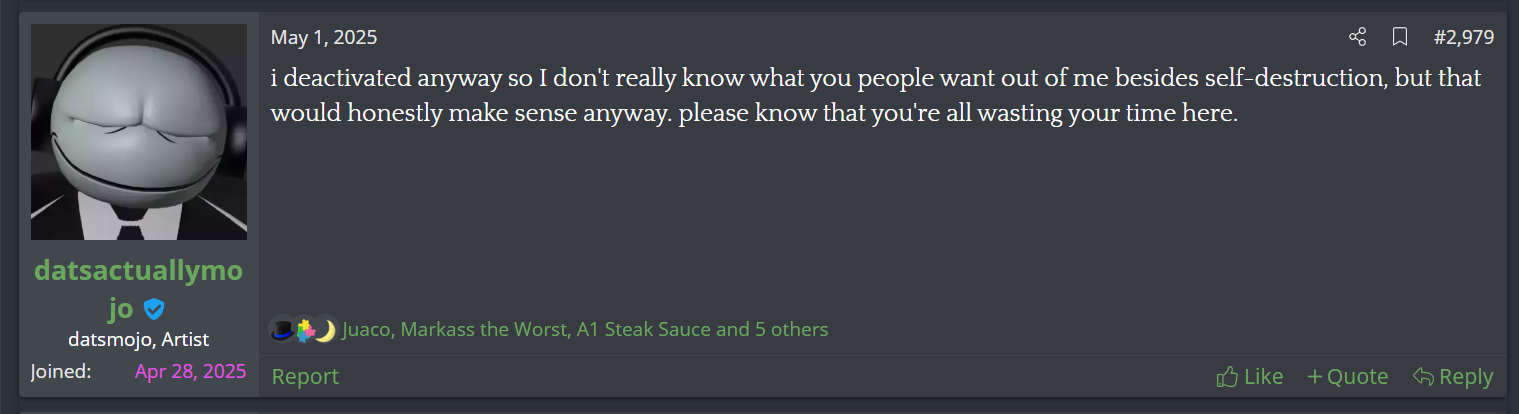Bookmark this post
Image resolution: width=1519 pixels, height=414 pixels.
click(x=1400, y=38)
